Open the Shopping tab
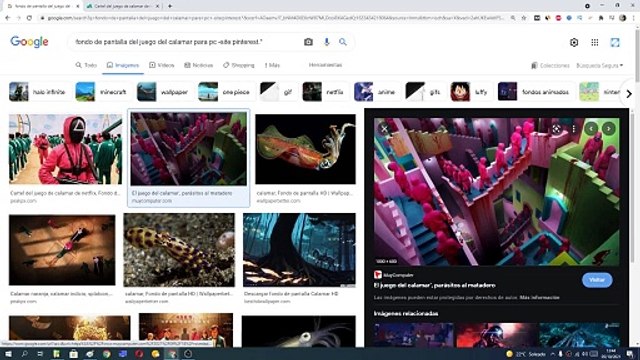 tap(239, 65)
